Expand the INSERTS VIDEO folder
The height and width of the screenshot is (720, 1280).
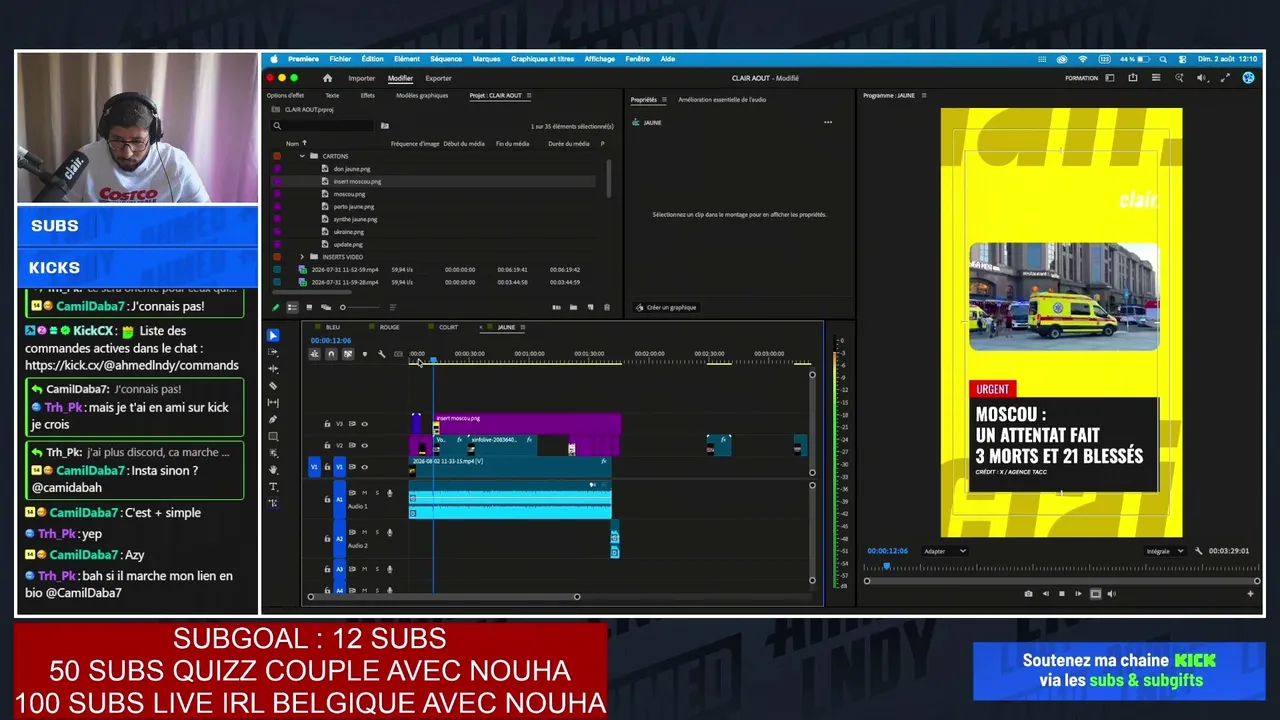pos(302,257)
